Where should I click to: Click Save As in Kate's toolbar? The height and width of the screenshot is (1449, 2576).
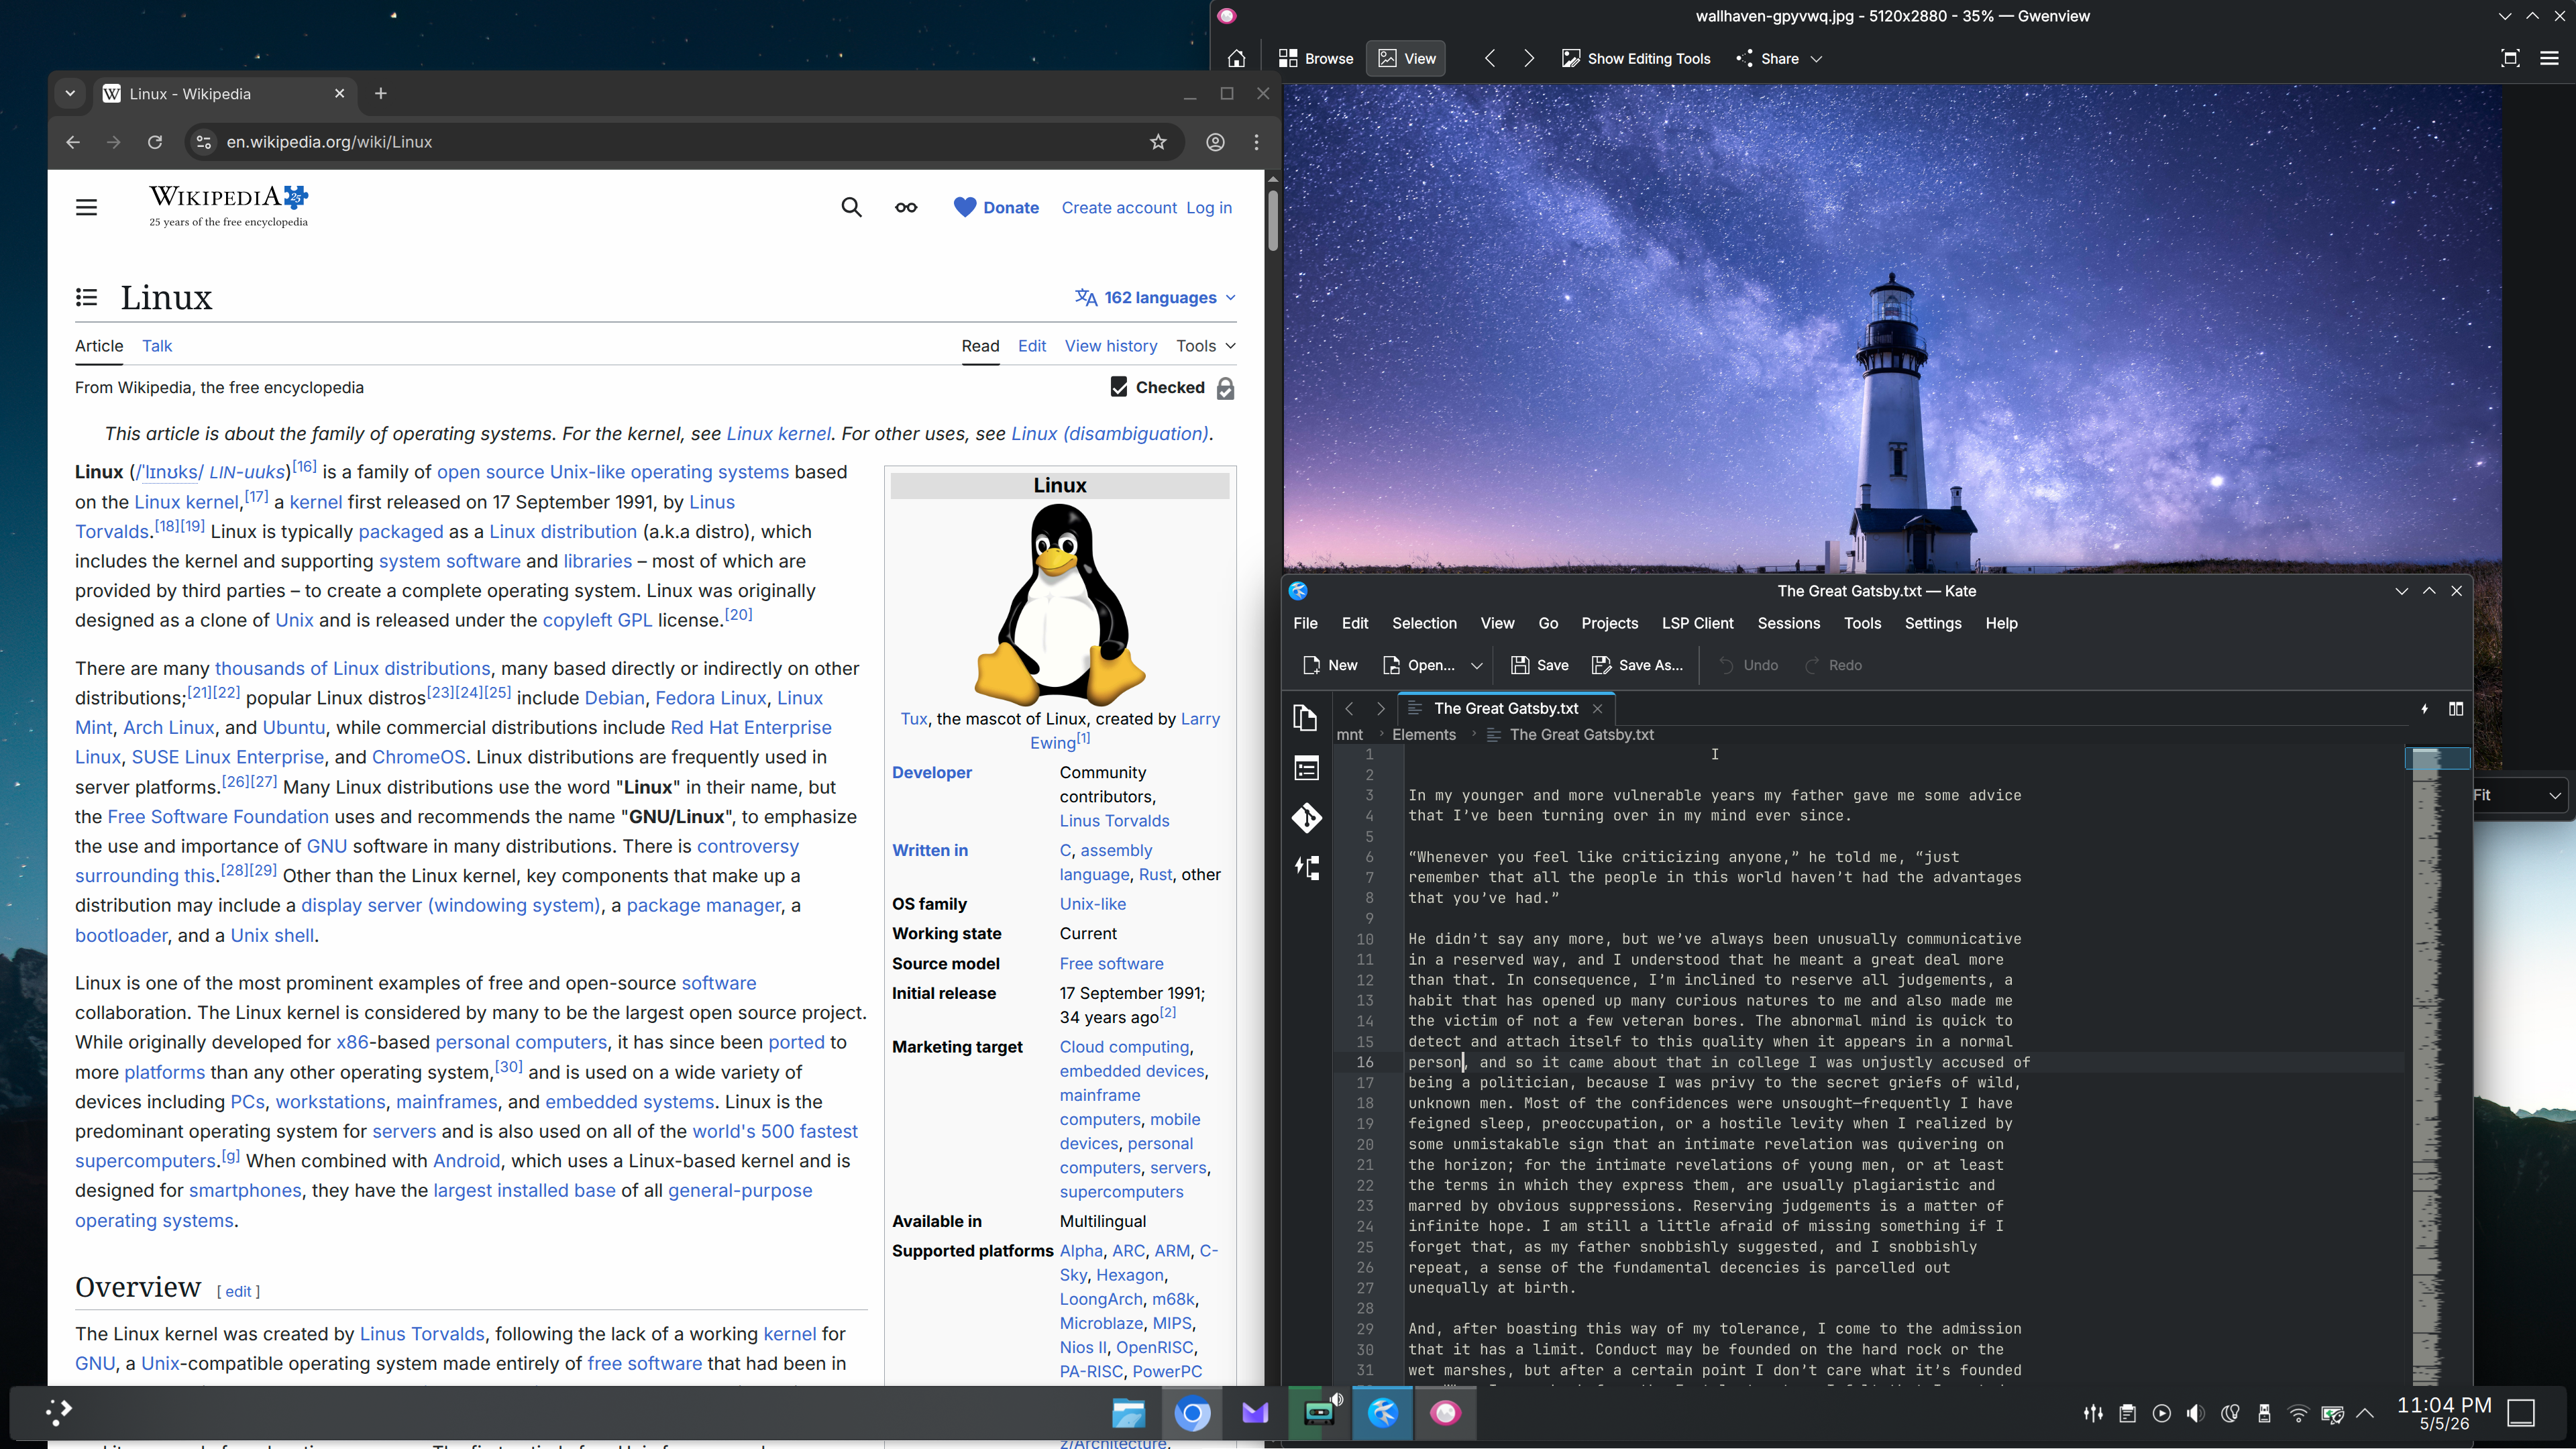coord(1637,666)
